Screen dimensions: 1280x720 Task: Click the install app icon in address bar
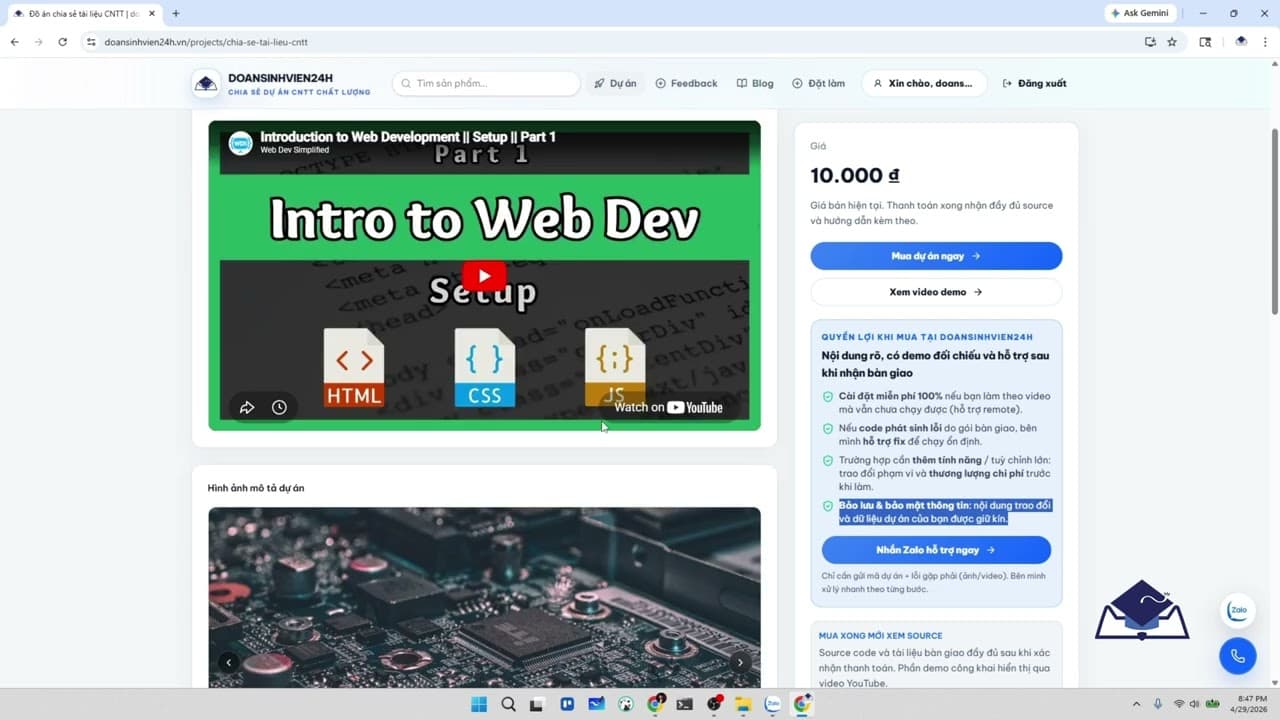click(1150, 42)
